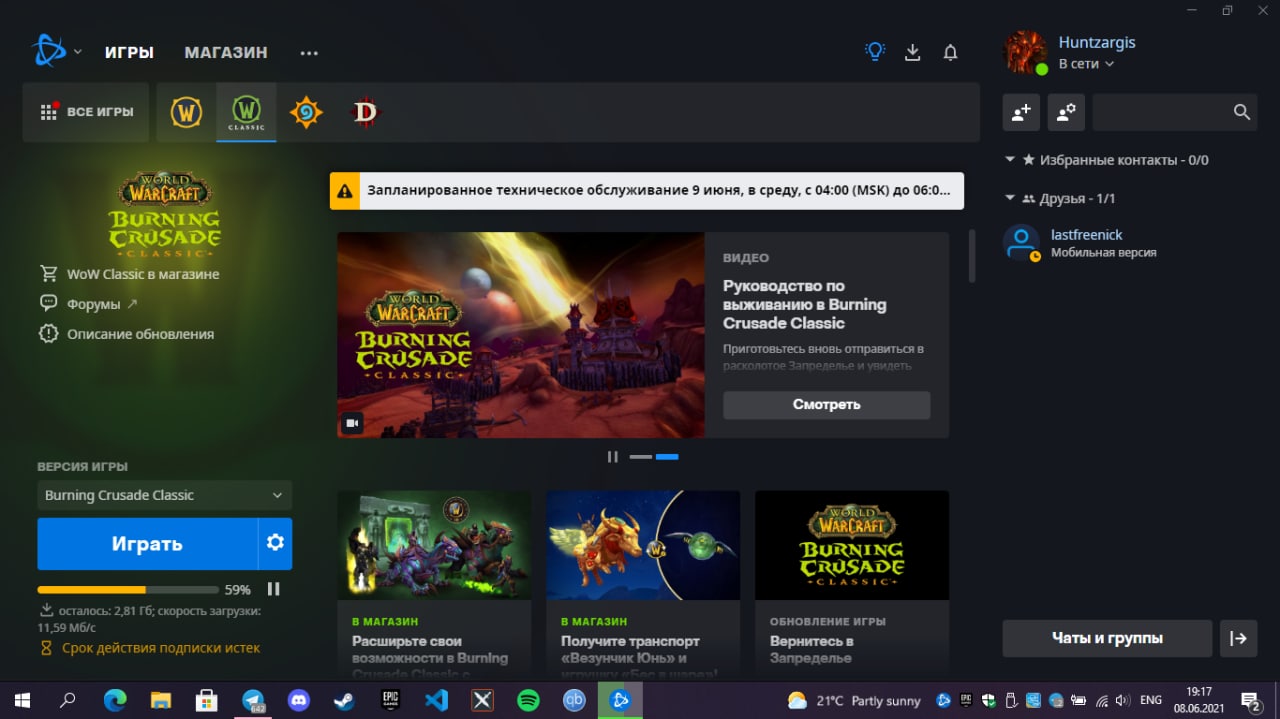Expand the В сети status dropdown
The height and width of the screenshot is (719, 1280).
click(1086, 64)
